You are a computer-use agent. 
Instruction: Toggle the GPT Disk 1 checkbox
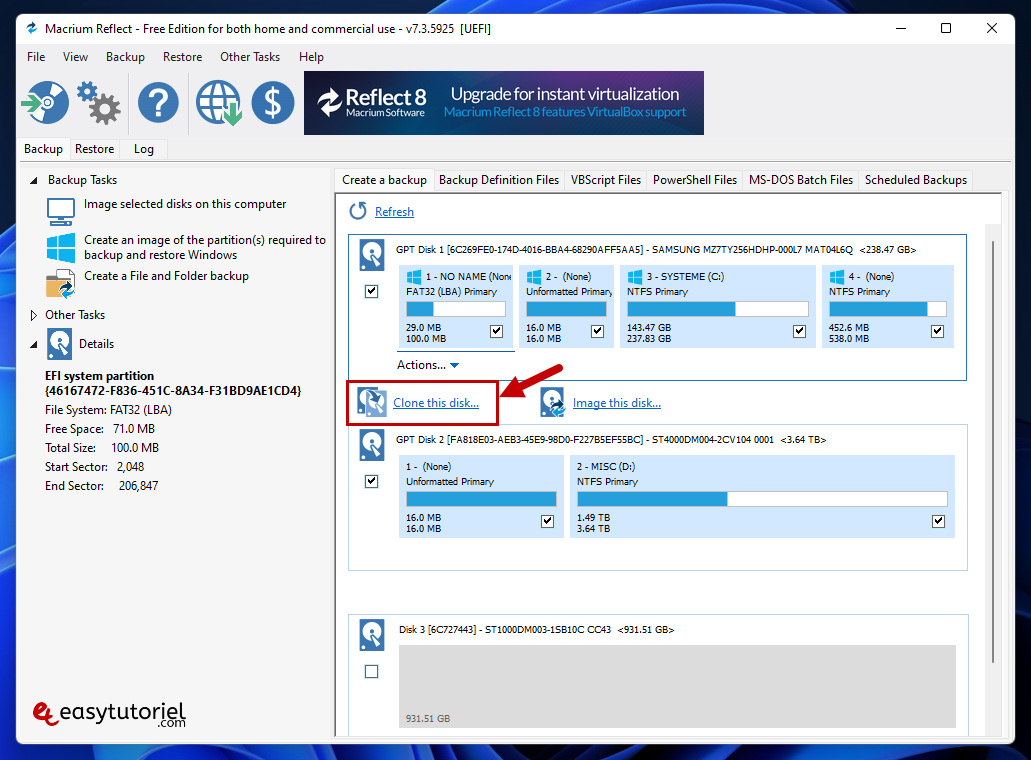tap(372, 291)
